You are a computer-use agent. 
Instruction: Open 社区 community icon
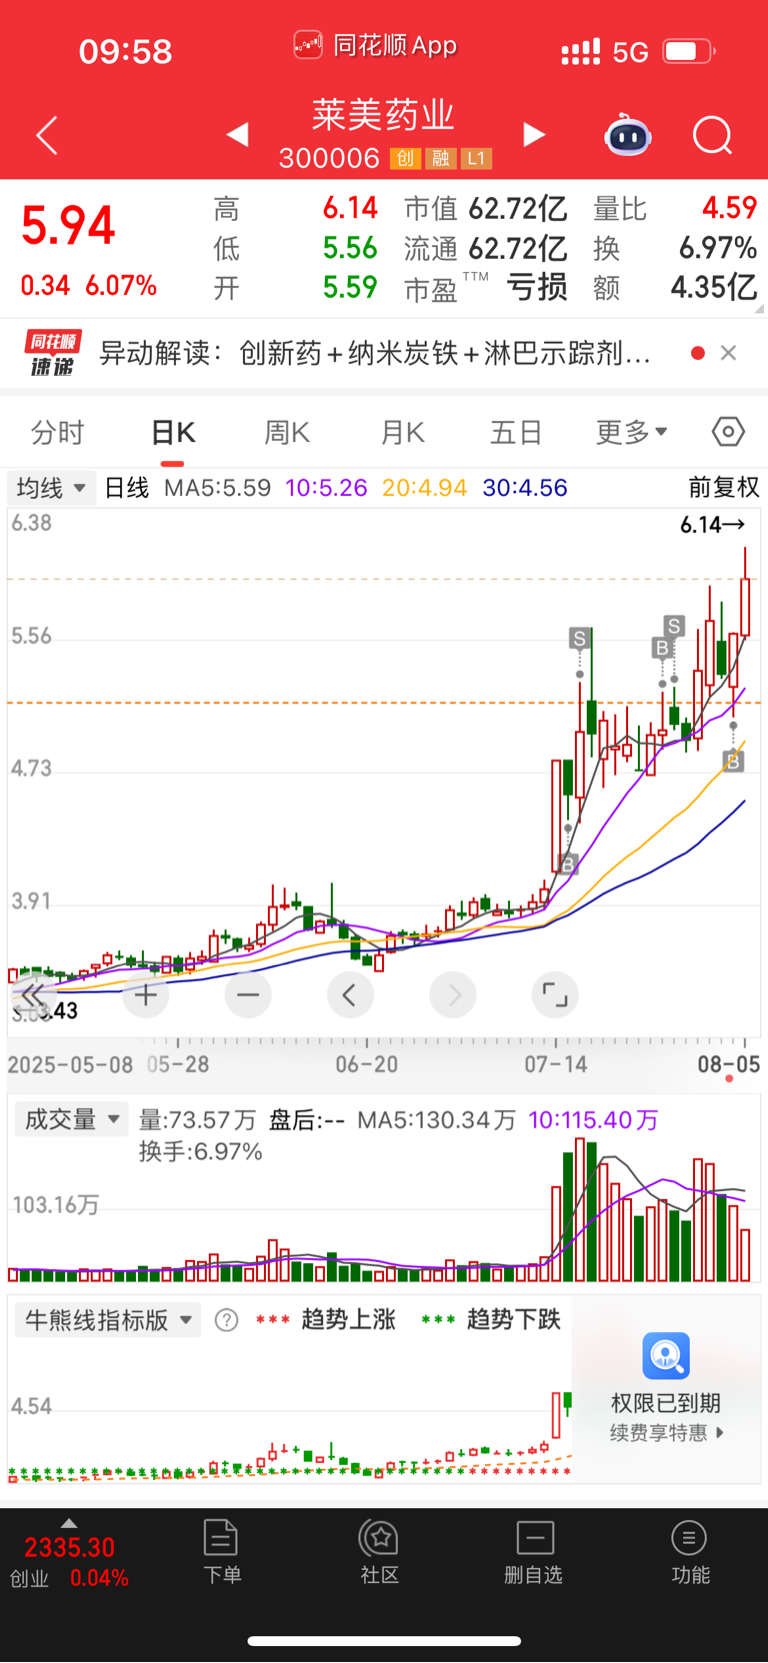click(x=380, y=1552)
